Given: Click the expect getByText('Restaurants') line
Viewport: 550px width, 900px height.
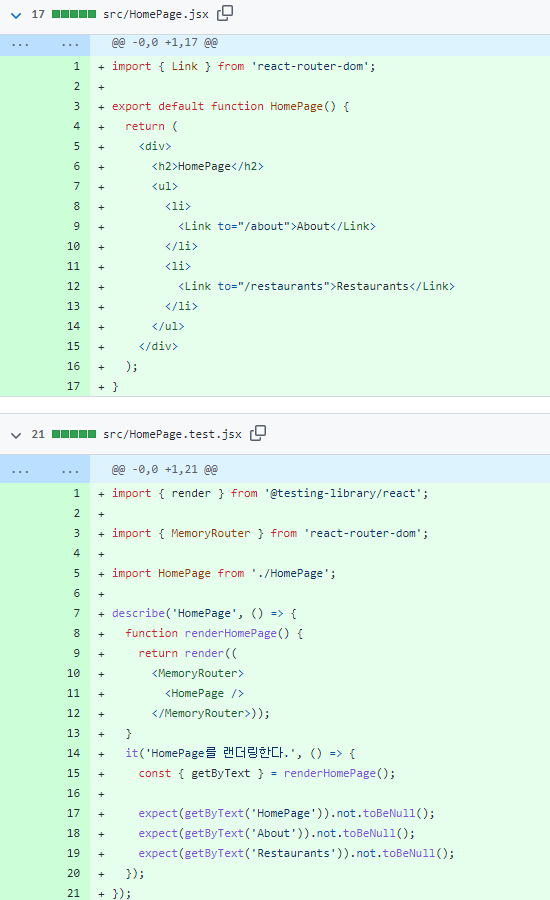Looking at the screenshot, I should pyautogui.click(x=296, y=854).
